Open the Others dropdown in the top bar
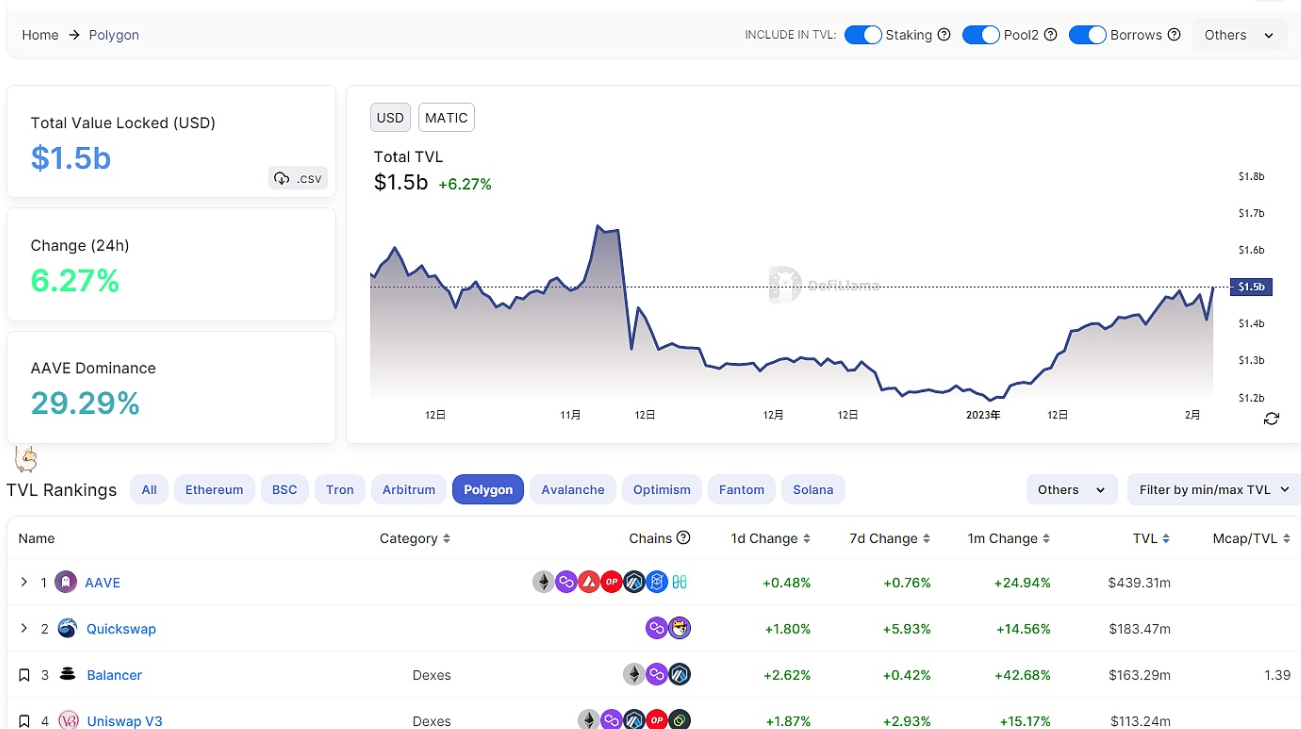1301x729 pixels. [x=1238, y=35]
